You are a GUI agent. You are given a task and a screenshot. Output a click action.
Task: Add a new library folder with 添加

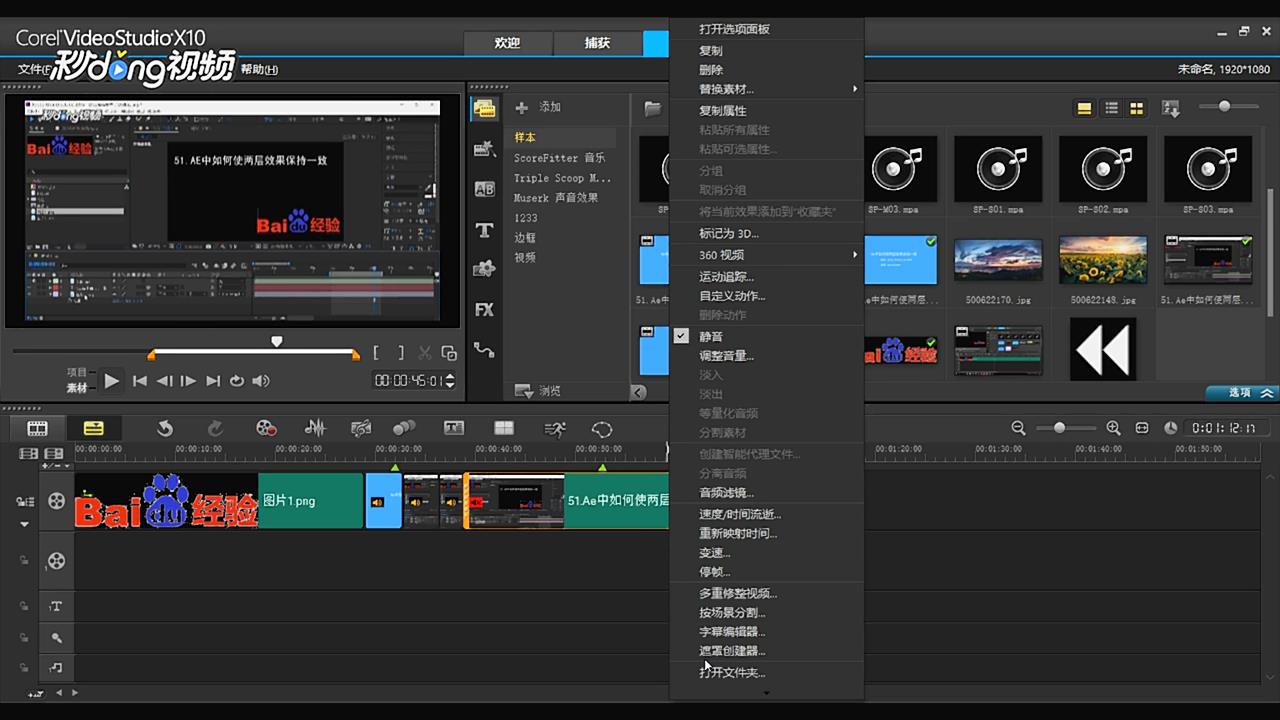point(538,107)
